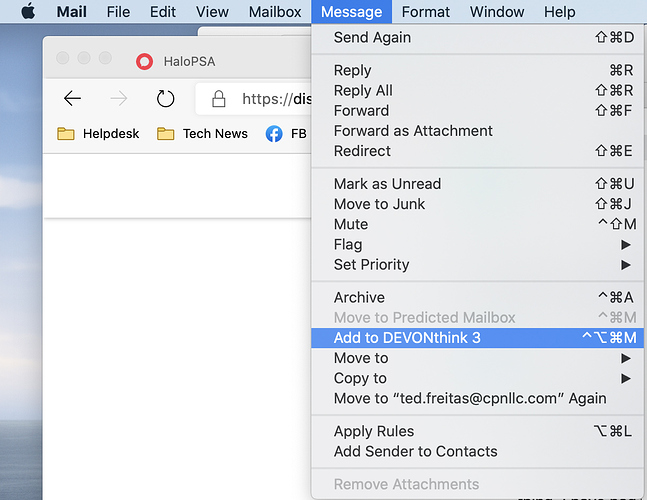Image resolution: width=647 pixels, height=500 pixels.
Task: Choose Forward in the menu
Action: pyautogui.click(x=477, y=111)
